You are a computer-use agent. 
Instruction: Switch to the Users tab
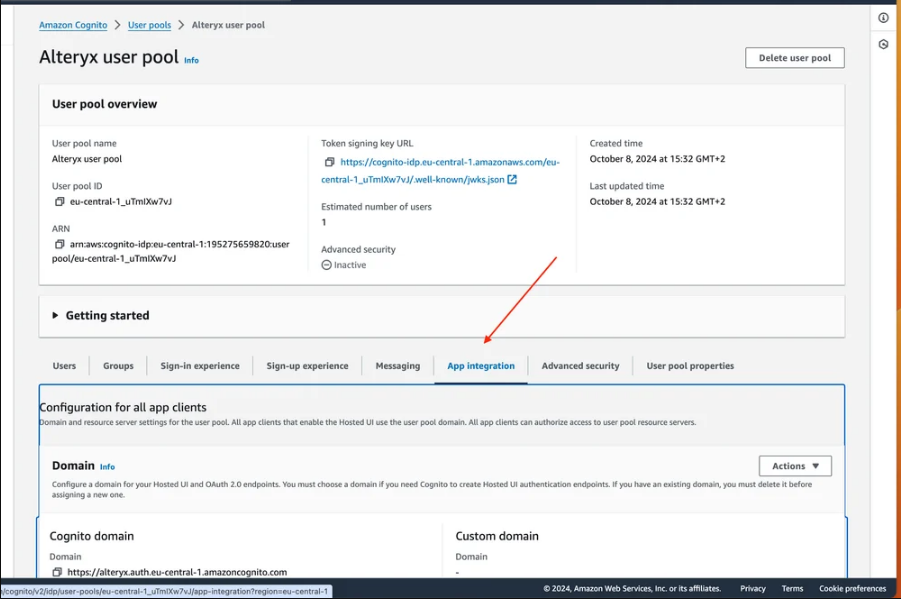coord(64,366)
